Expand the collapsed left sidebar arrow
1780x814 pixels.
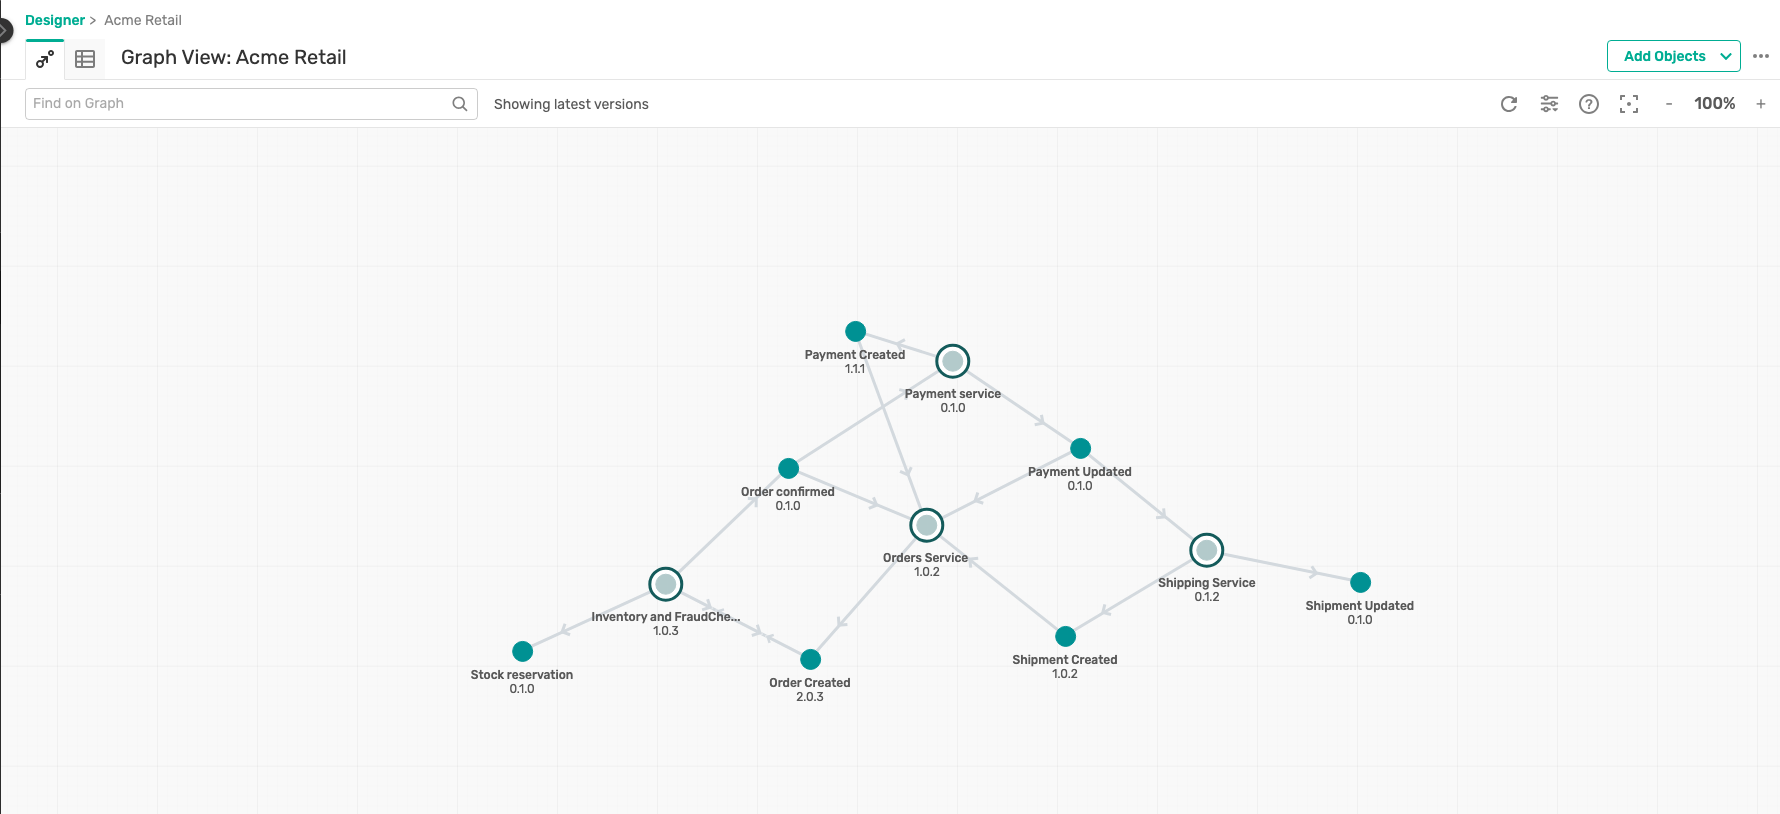coord(4,31)
